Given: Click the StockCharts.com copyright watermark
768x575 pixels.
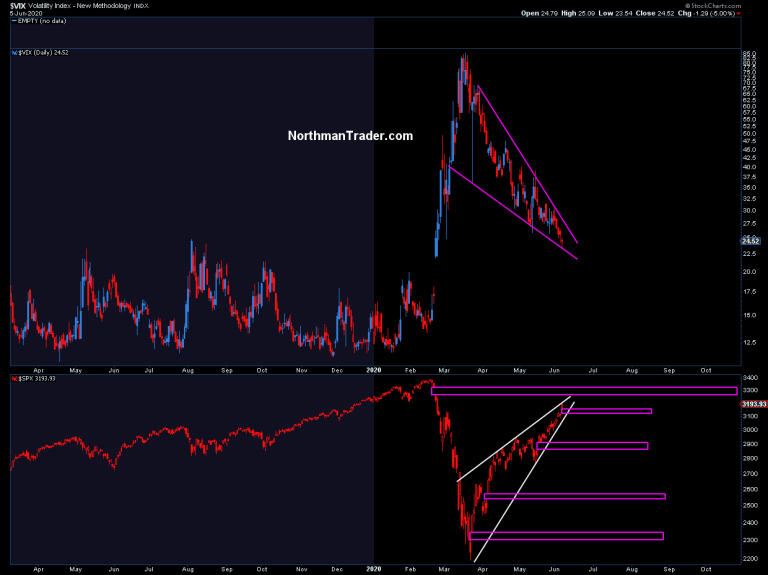Looking at the screenshot, I should [x=735, y=4].
